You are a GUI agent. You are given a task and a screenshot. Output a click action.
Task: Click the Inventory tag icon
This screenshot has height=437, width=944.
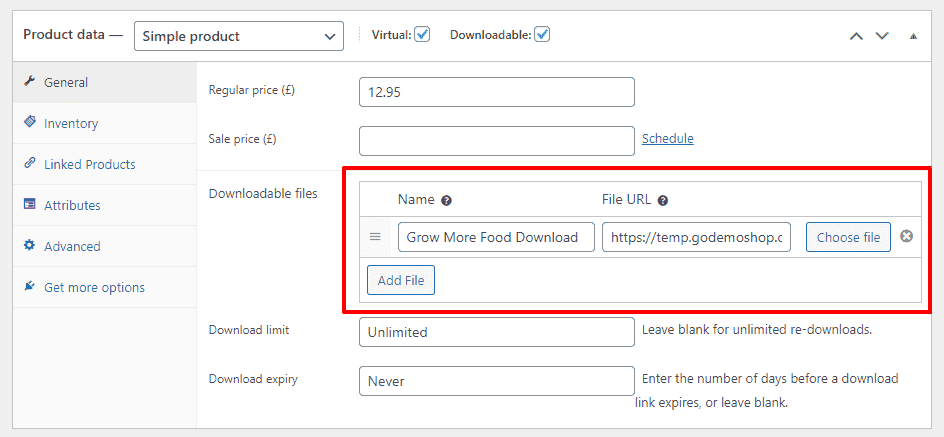click(x=29, y=122)
